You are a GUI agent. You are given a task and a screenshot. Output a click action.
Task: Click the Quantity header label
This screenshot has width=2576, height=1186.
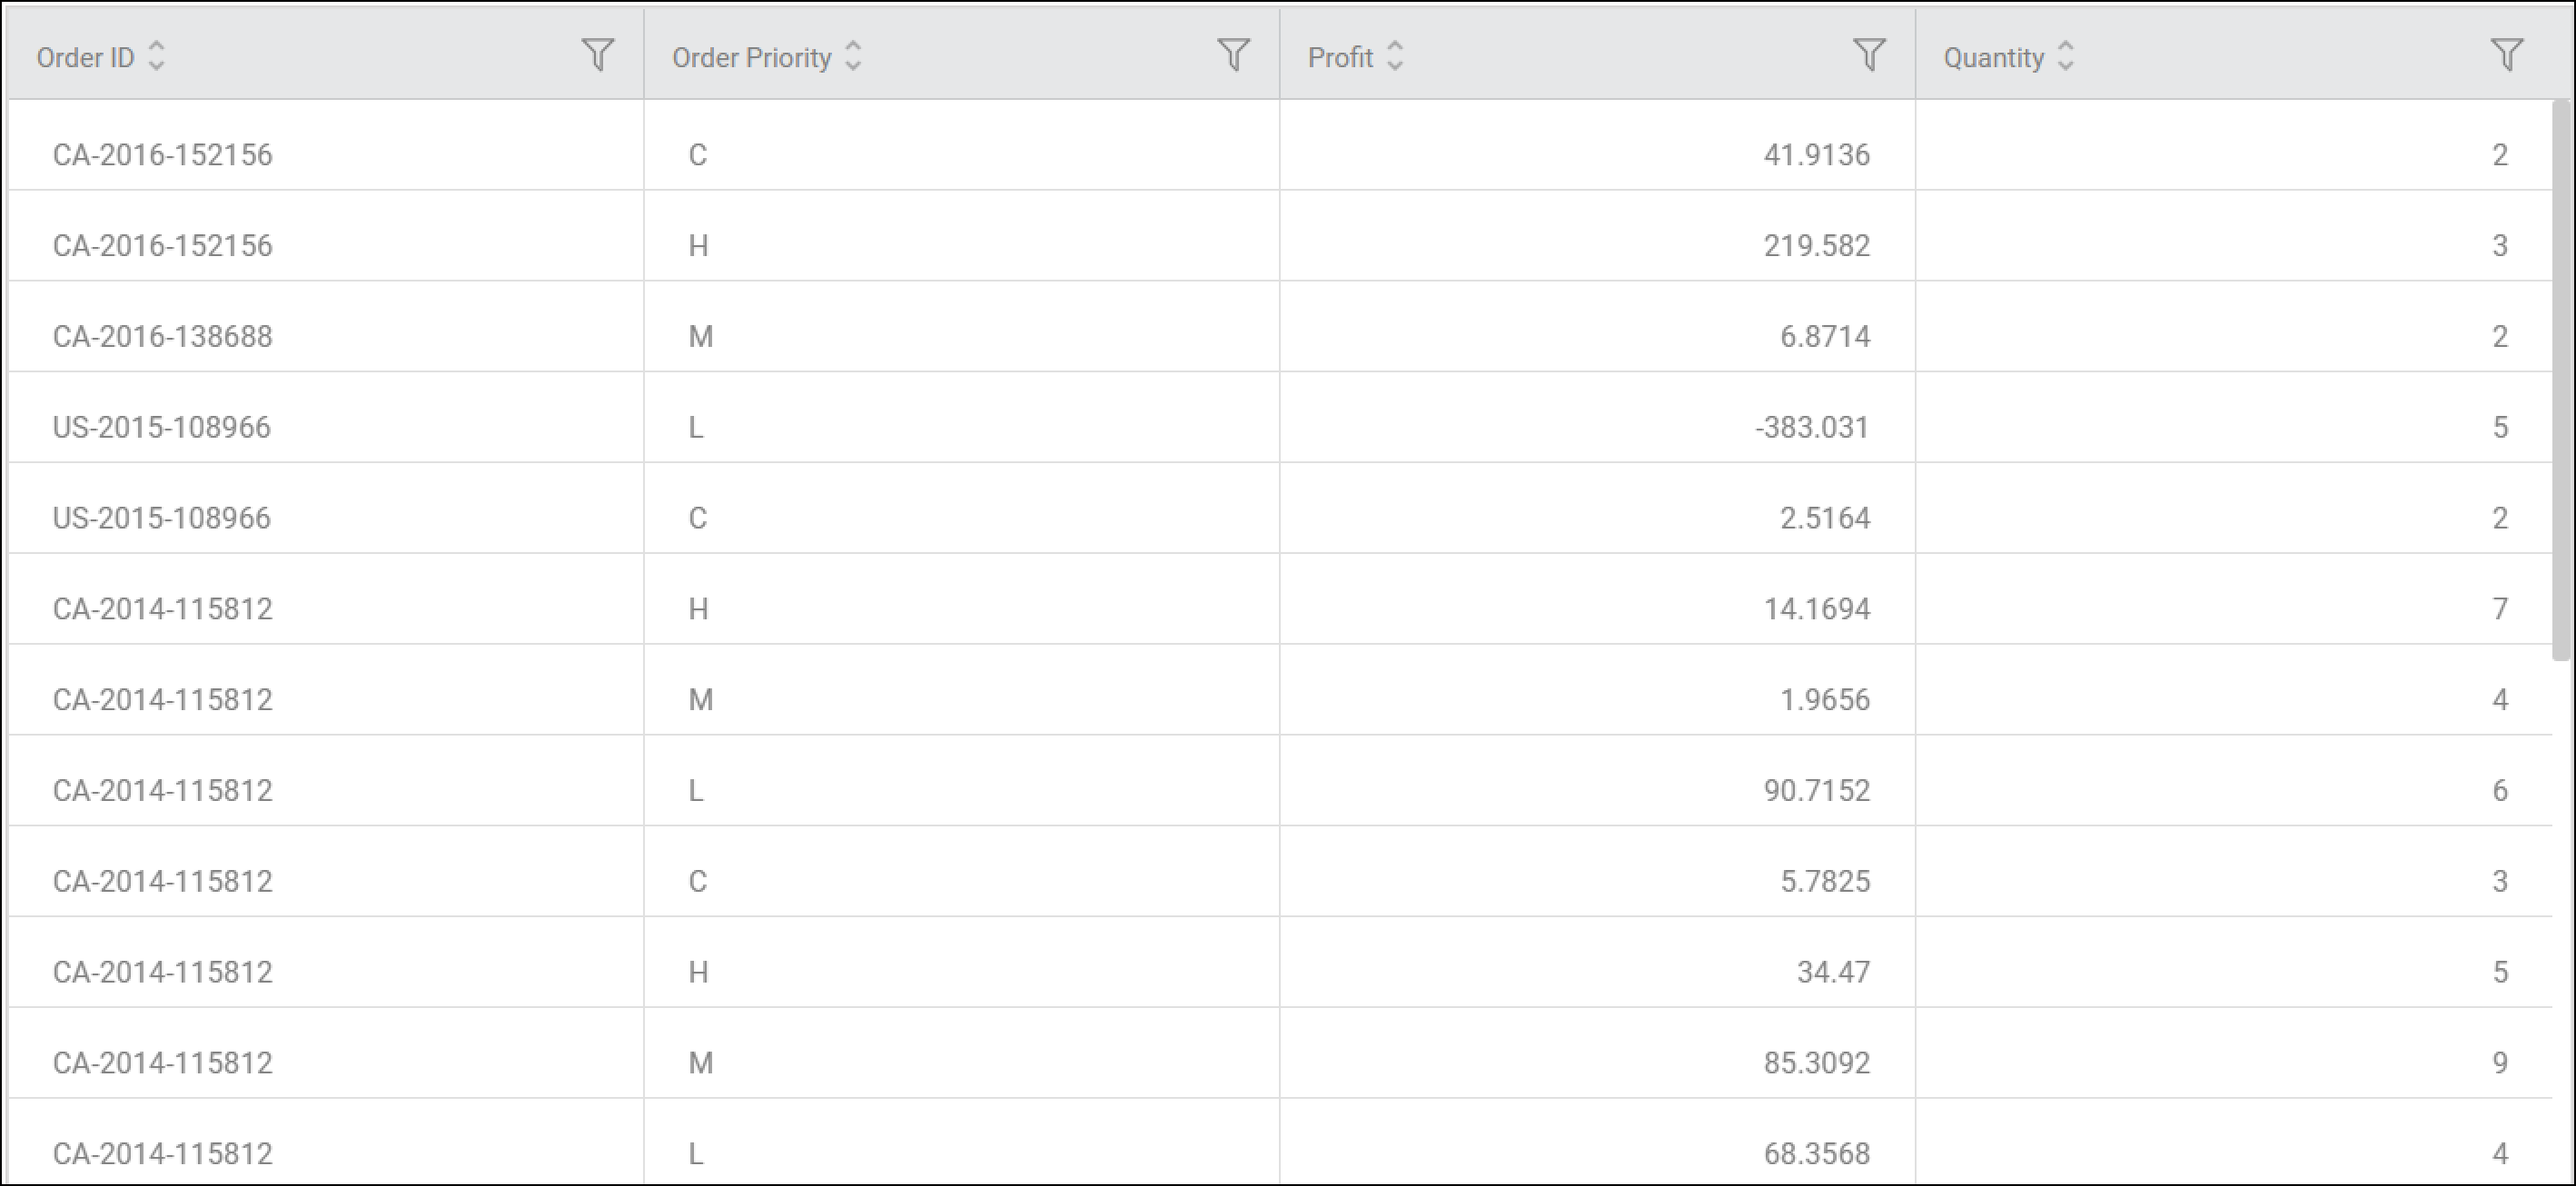click(1993, 58)
